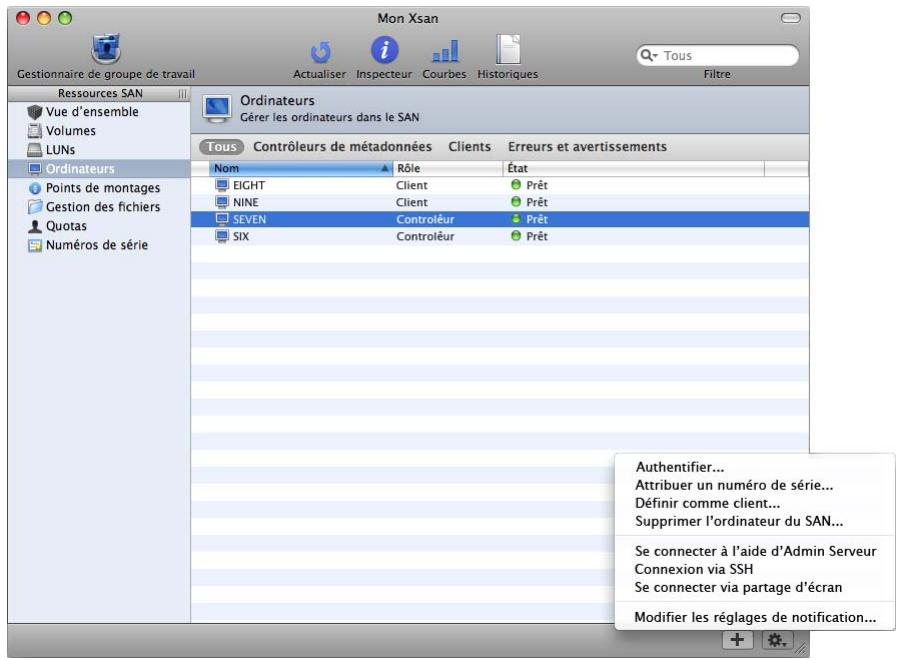This screenshot has width=898, height=660.
Task: Choose Connexion via SSH
Action: pyautogui.click(x=754, y=569)
